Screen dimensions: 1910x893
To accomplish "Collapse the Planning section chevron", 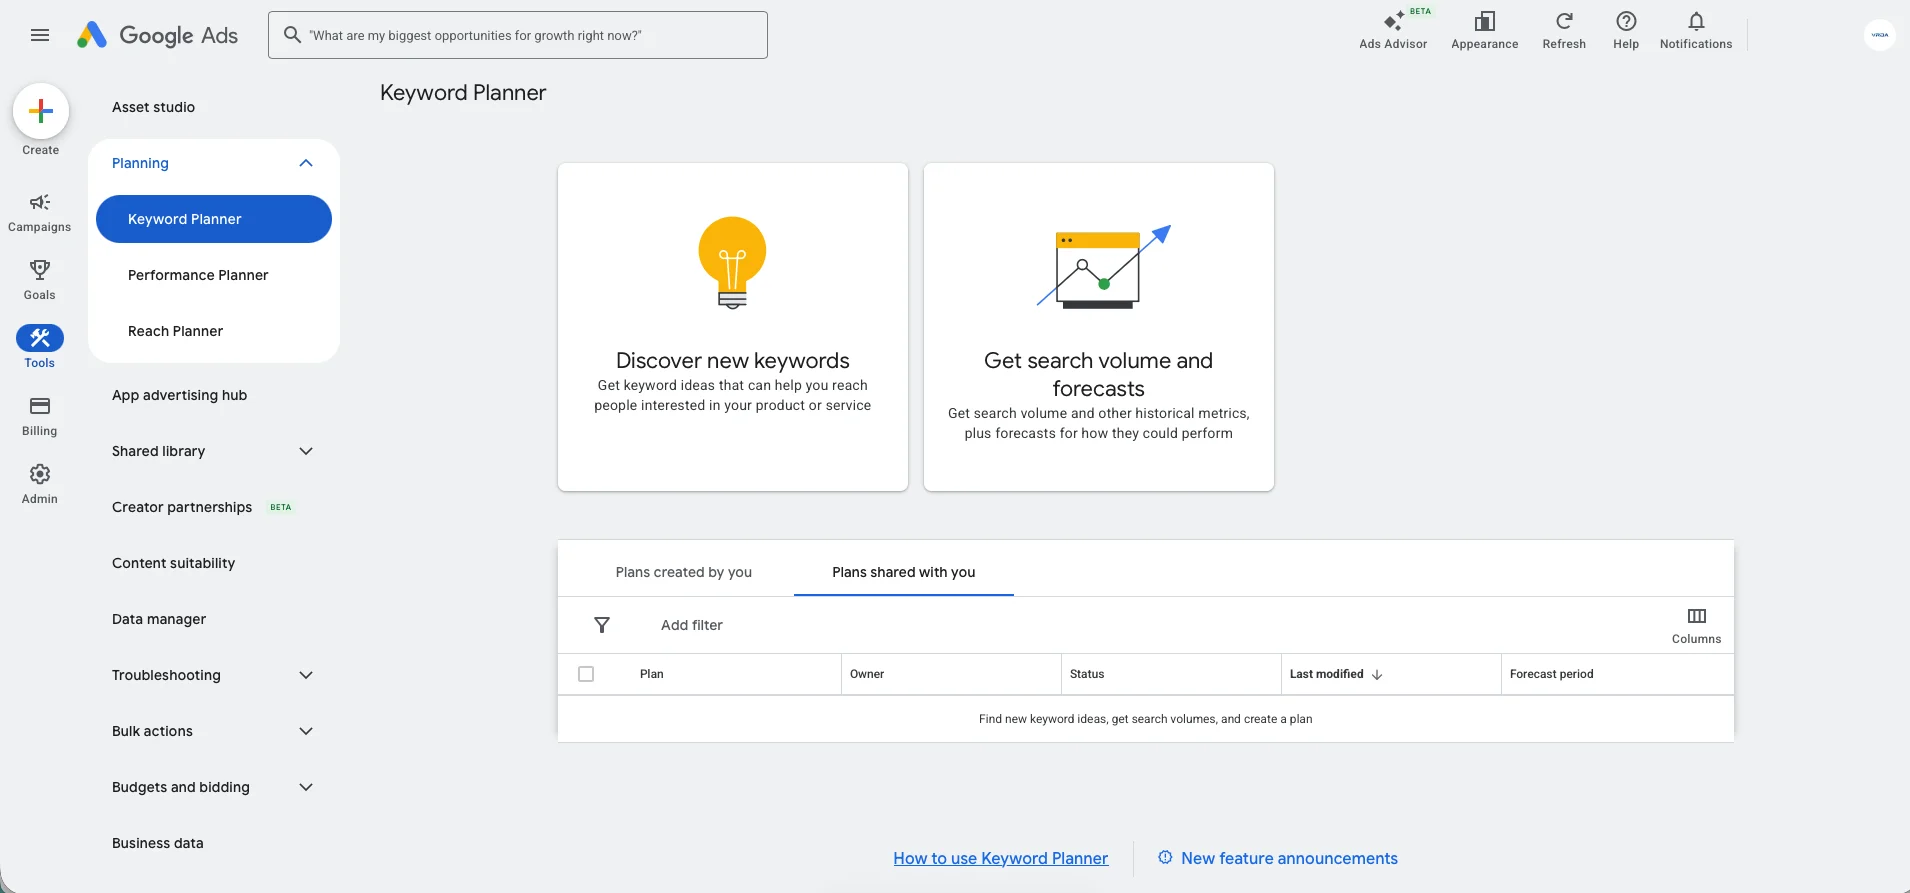I will point(306,163).
